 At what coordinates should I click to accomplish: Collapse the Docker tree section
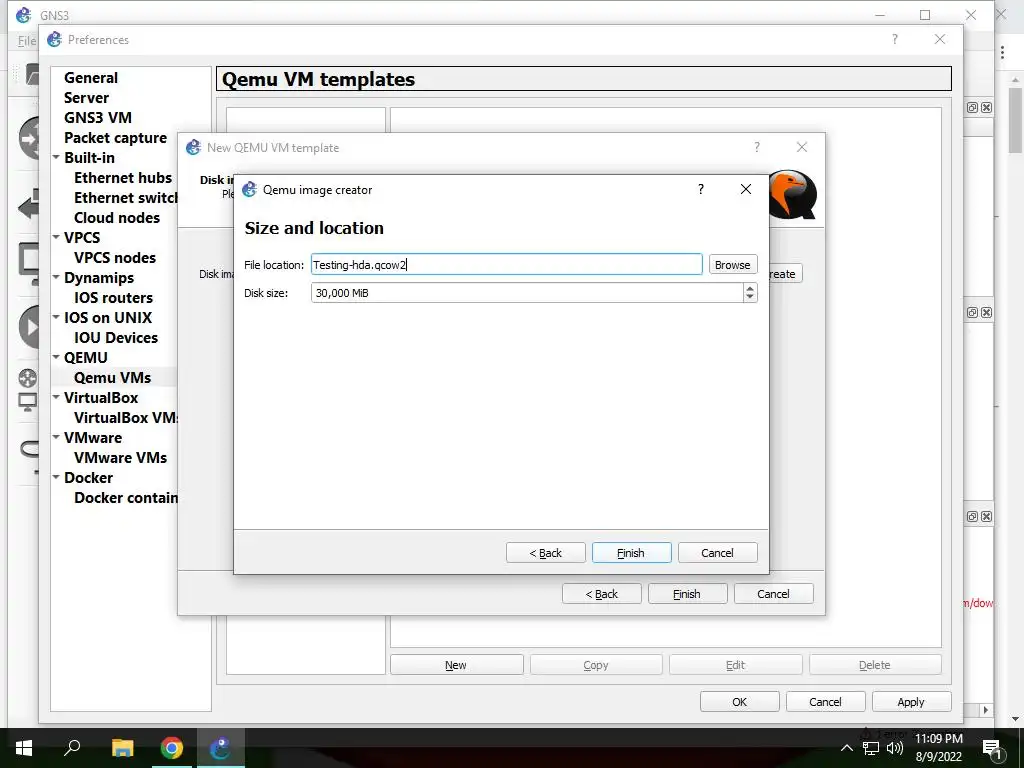click(56, 477)
